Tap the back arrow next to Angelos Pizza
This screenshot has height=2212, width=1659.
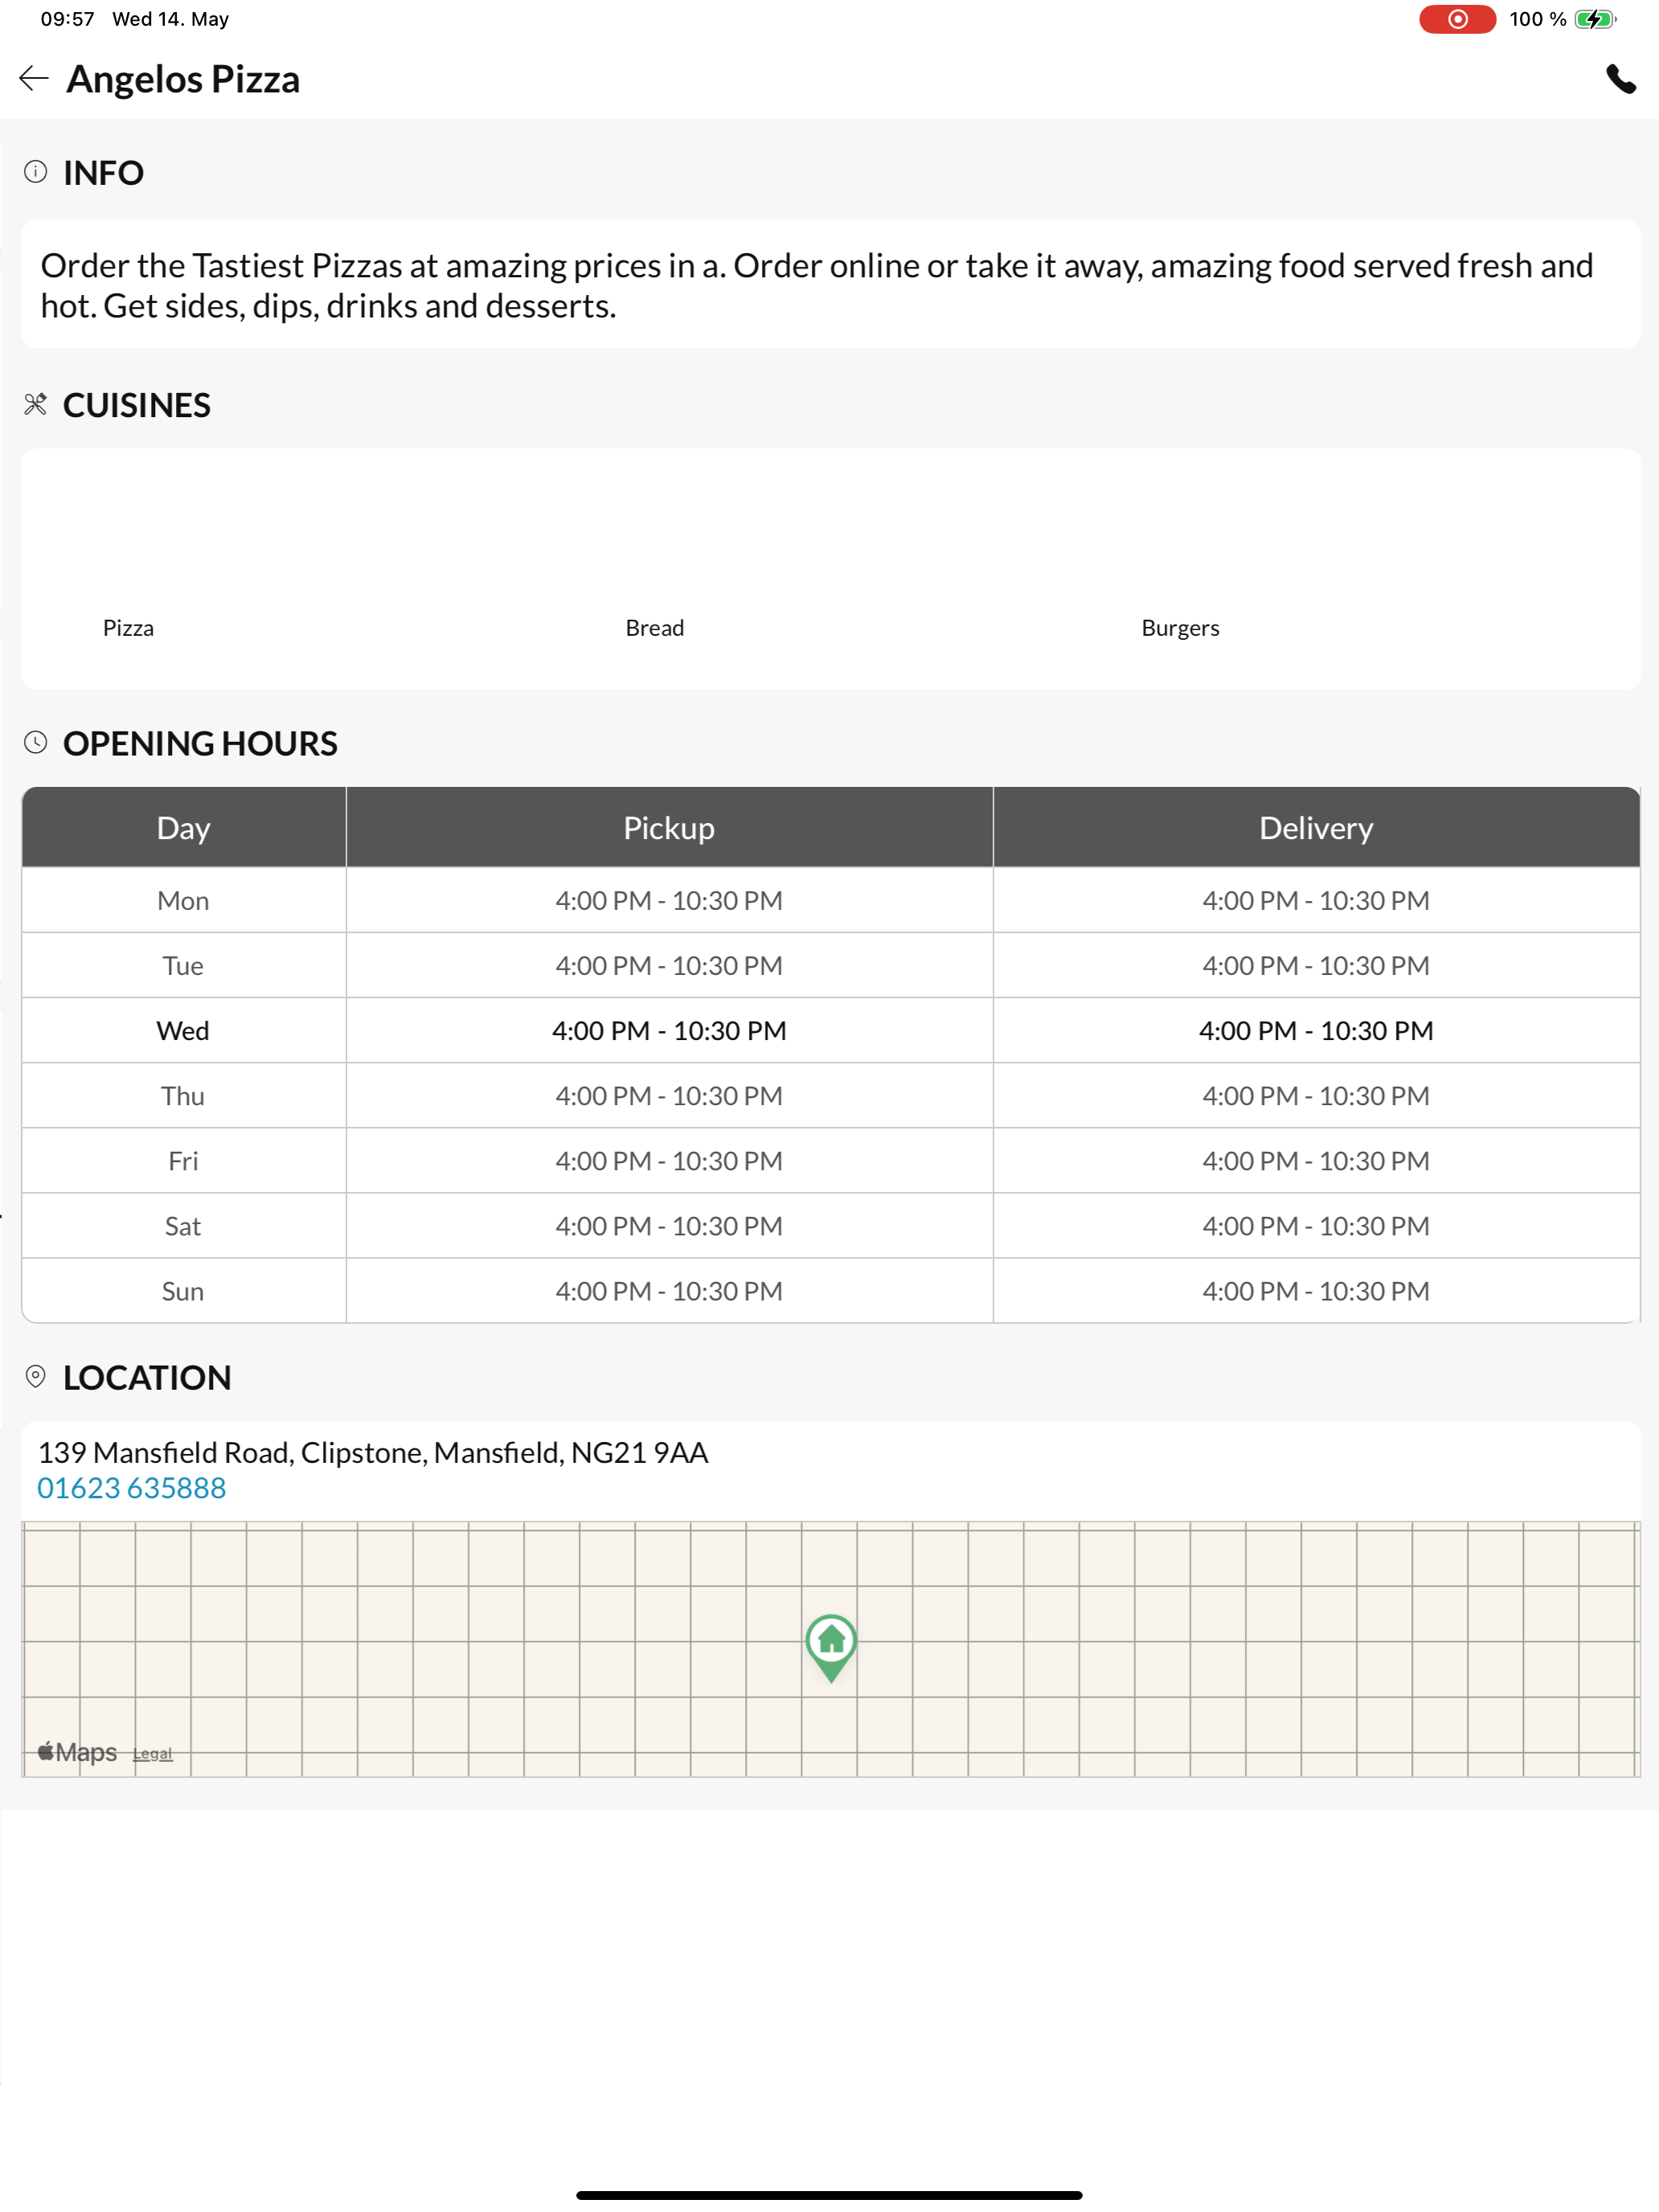tap(34, 79)
